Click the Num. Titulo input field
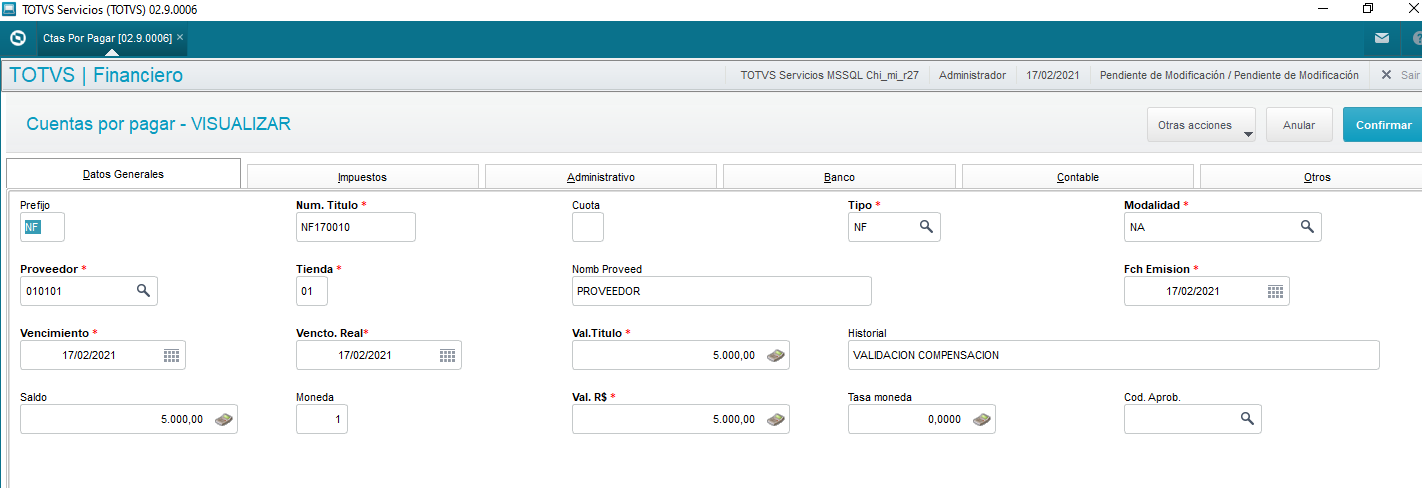This screenshot has width=1422, height=488. click(356, 227)
